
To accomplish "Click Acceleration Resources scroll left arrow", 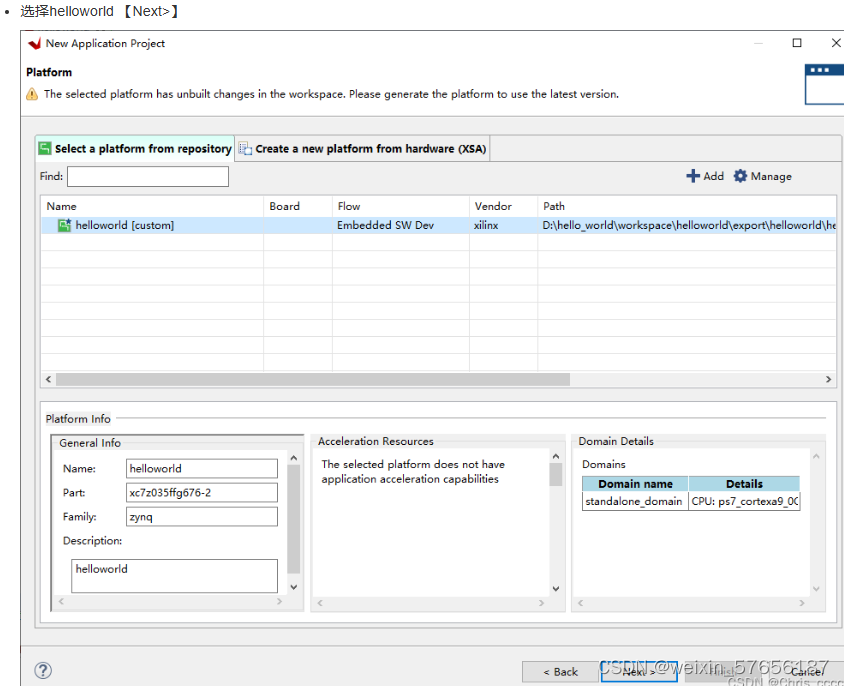I will pyautogui.click(x=320, y=603).
